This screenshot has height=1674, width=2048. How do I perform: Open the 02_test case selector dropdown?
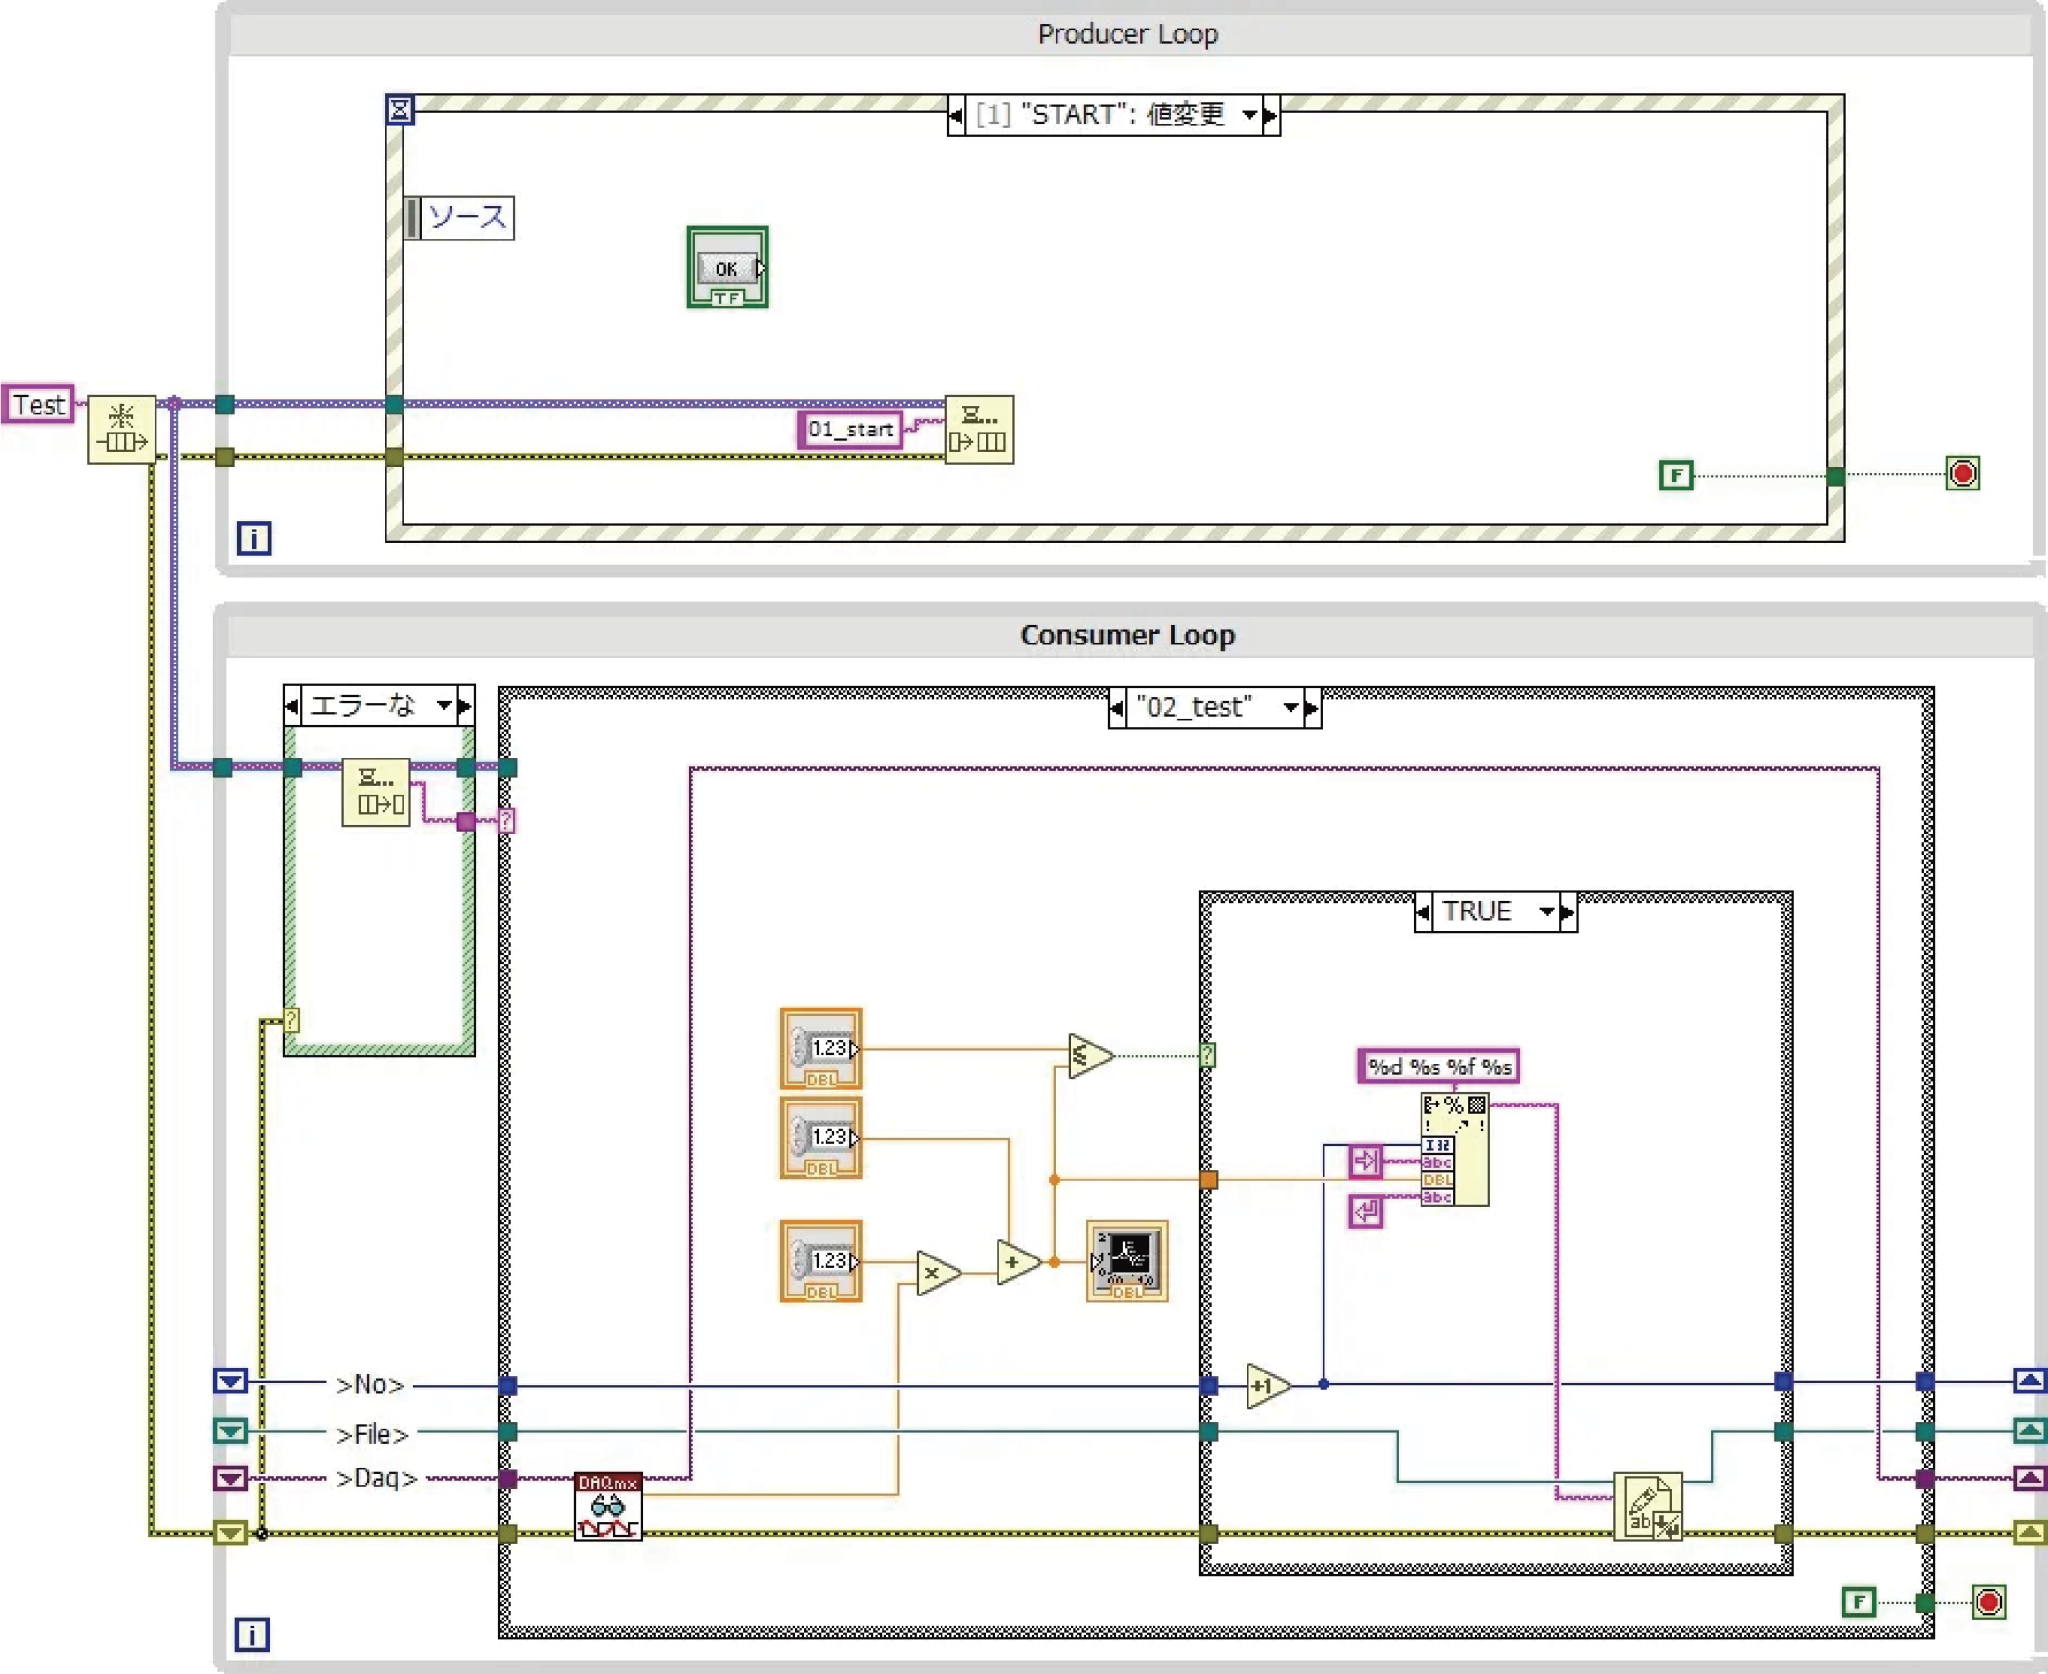[x=1290, y=708]
